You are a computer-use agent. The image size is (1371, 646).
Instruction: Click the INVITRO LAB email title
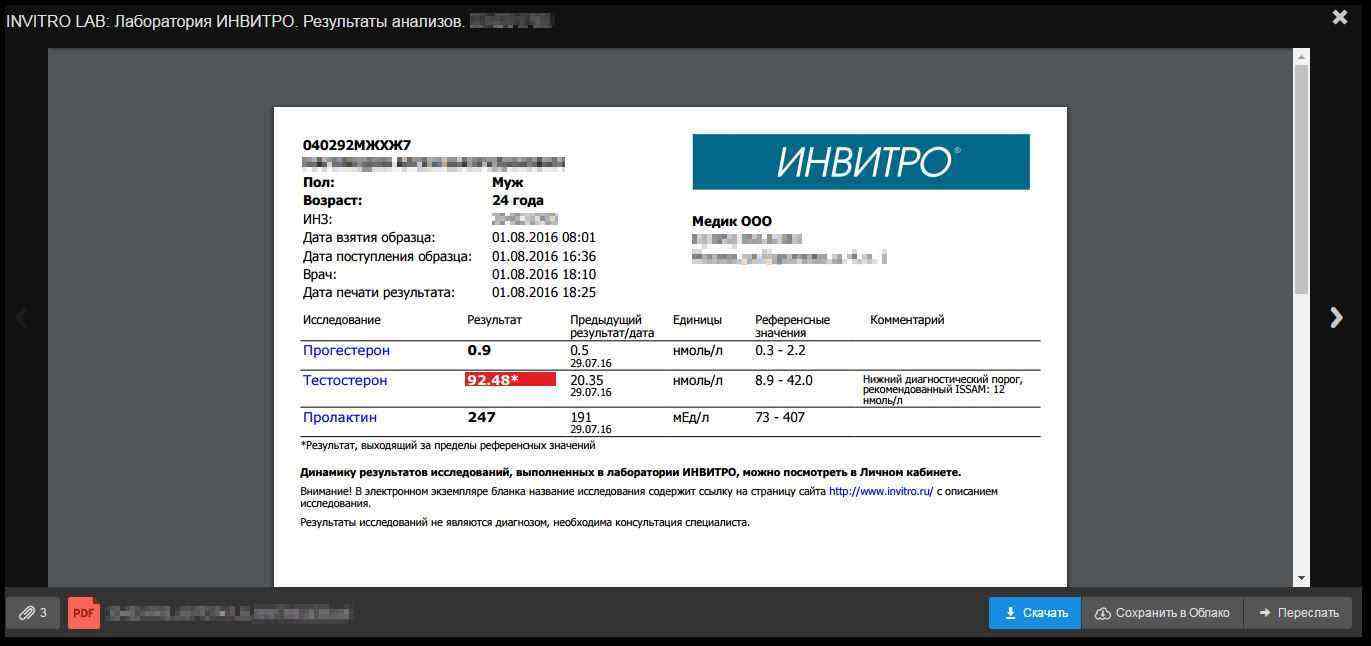coord(235,21)
